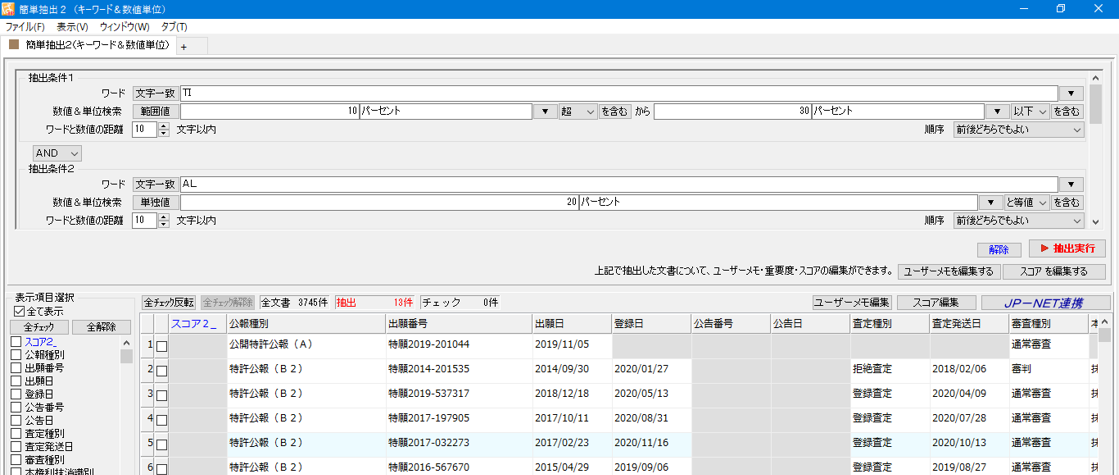Open the 表示(V) menu
Image resolution: width=1119 pixels, height=475 pixels.
[x=72, y=26]
